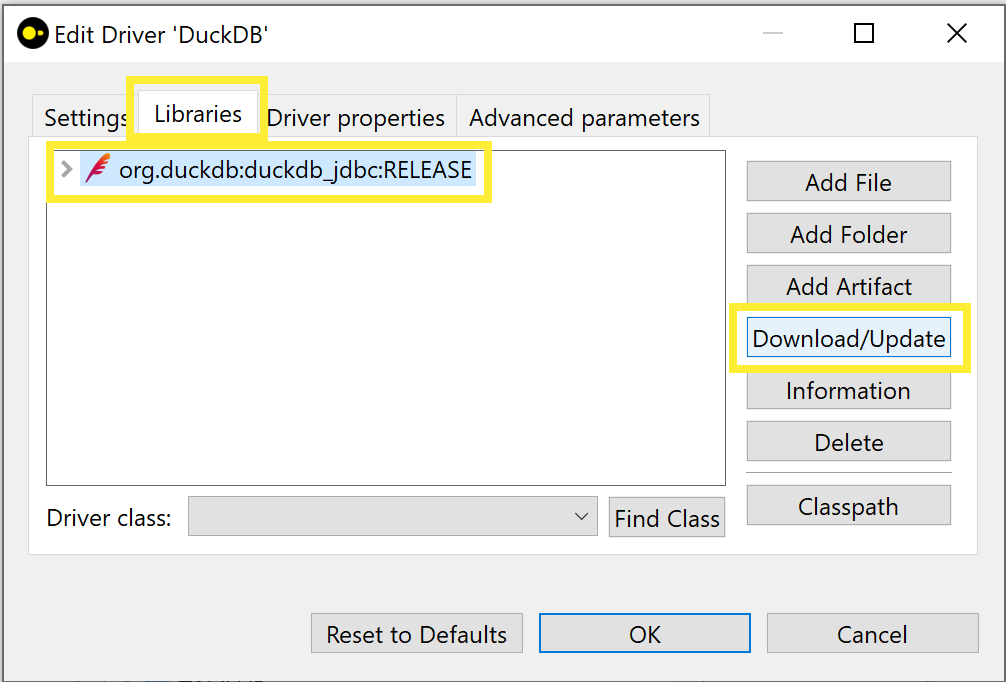The width and height of the screenshot is (1006, 682).
Task: Reset the driver to defaults
Action: click(416, 634)
